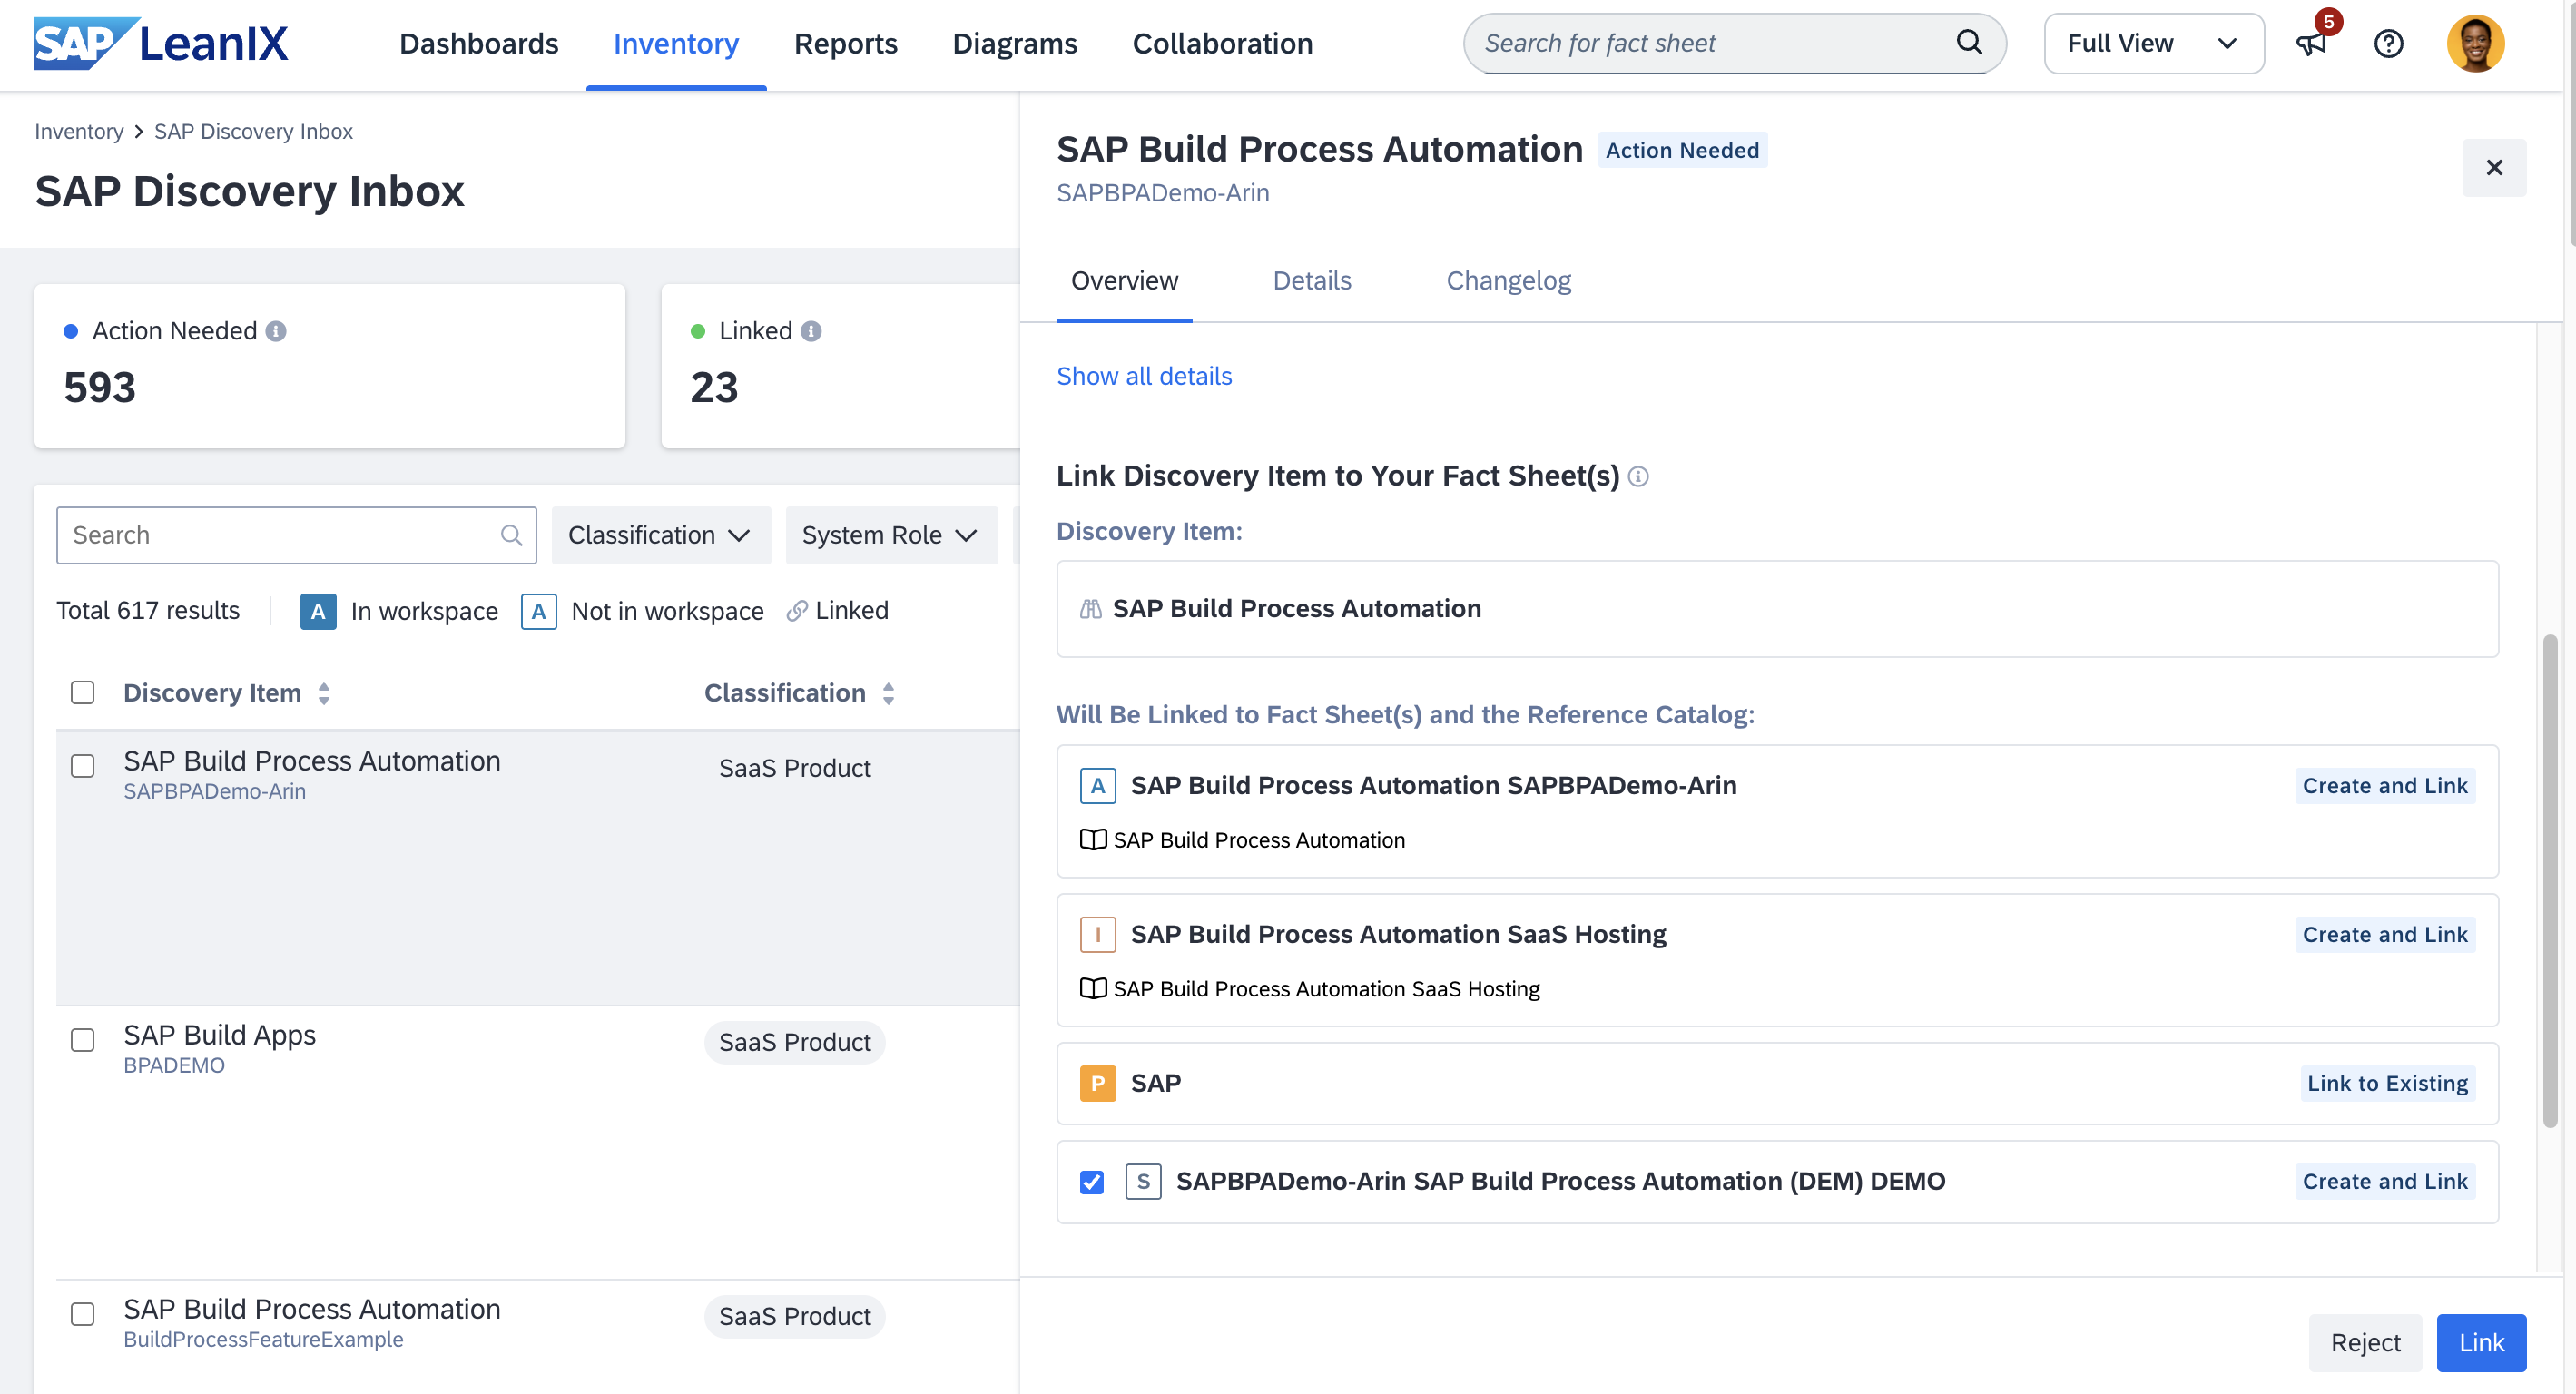The height and width of the screenshot is (1394, 2576).
Task: Click the Show all details link
Action: pos(1143,376)
